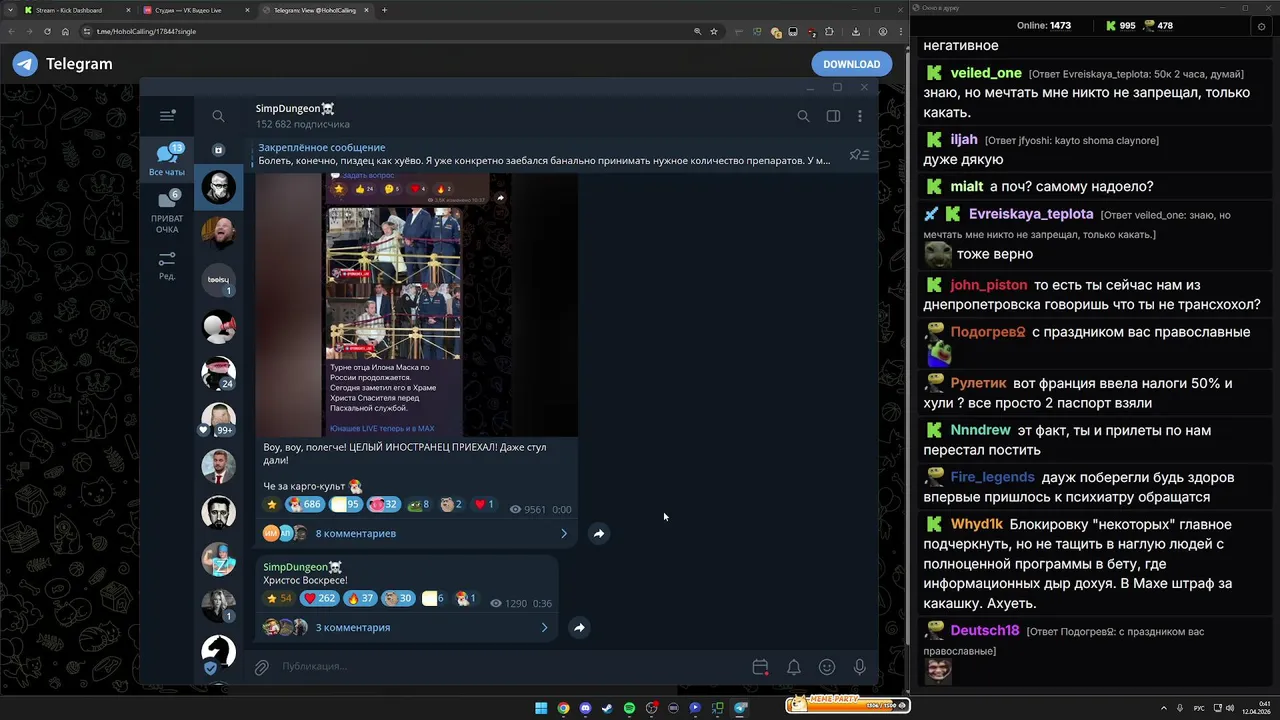1280x720 pixels.
Task: Click the 'Юнашев LIVE теперь и в MAX' link
Action: pyautogui.click(x=381, y=428)
